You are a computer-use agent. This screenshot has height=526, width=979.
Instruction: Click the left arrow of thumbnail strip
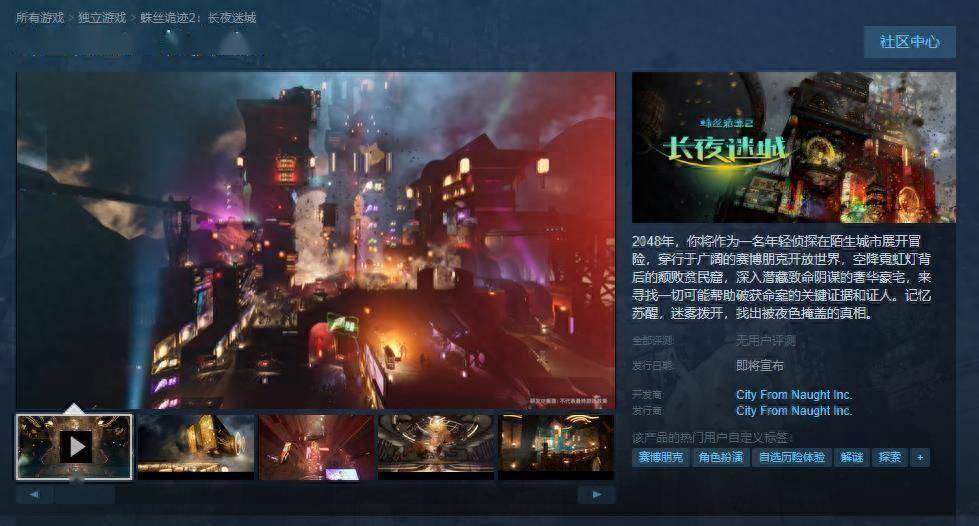[x=34, y=495]
